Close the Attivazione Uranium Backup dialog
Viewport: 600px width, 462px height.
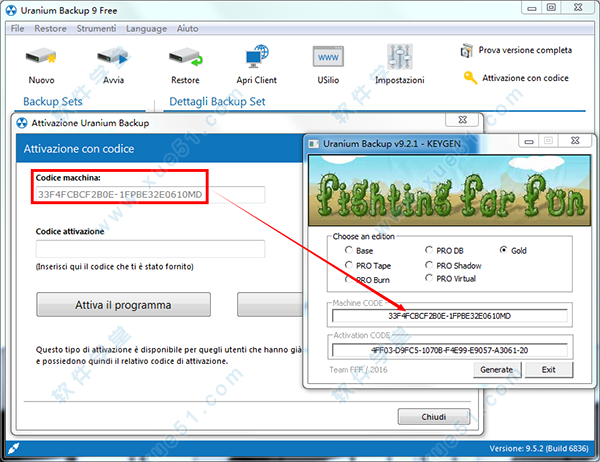pyautogui.click(x=462, y=119)
